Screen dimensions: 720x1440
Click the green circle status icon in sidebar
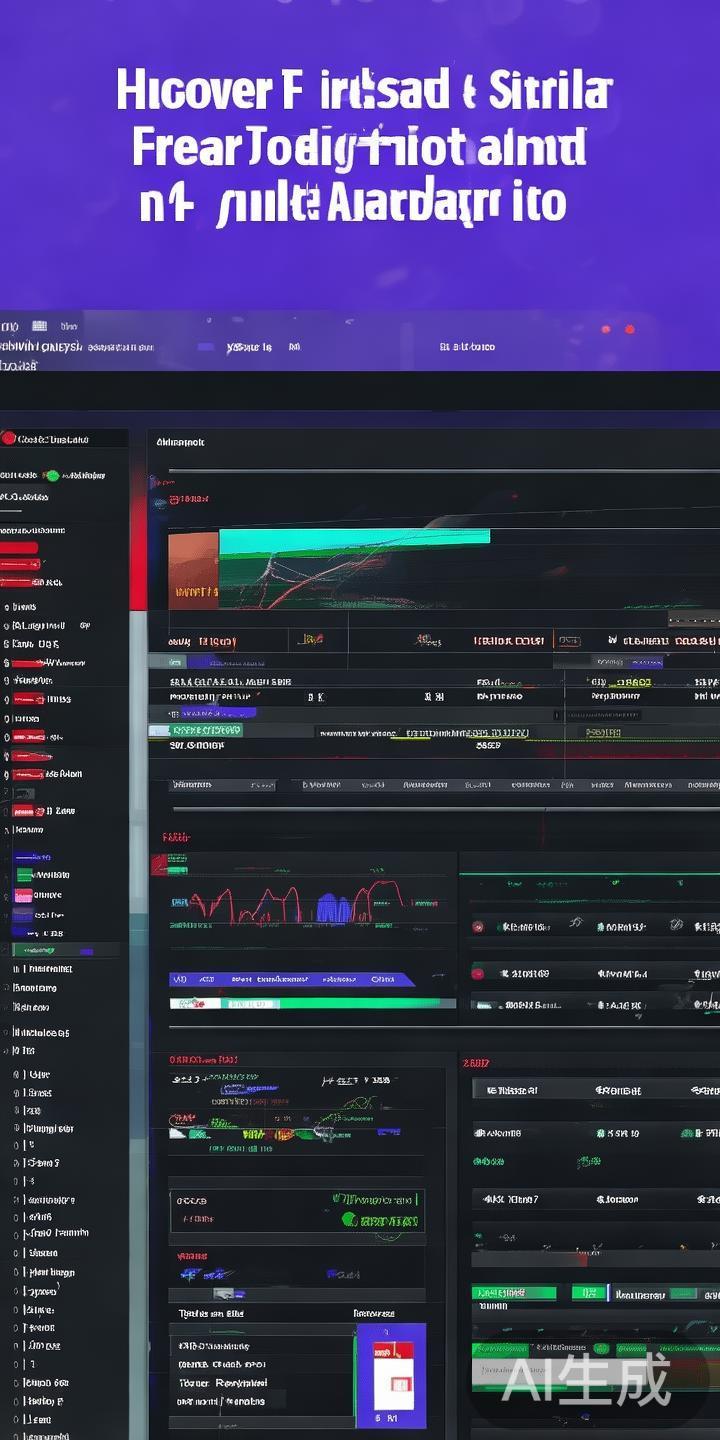point(52,476)
